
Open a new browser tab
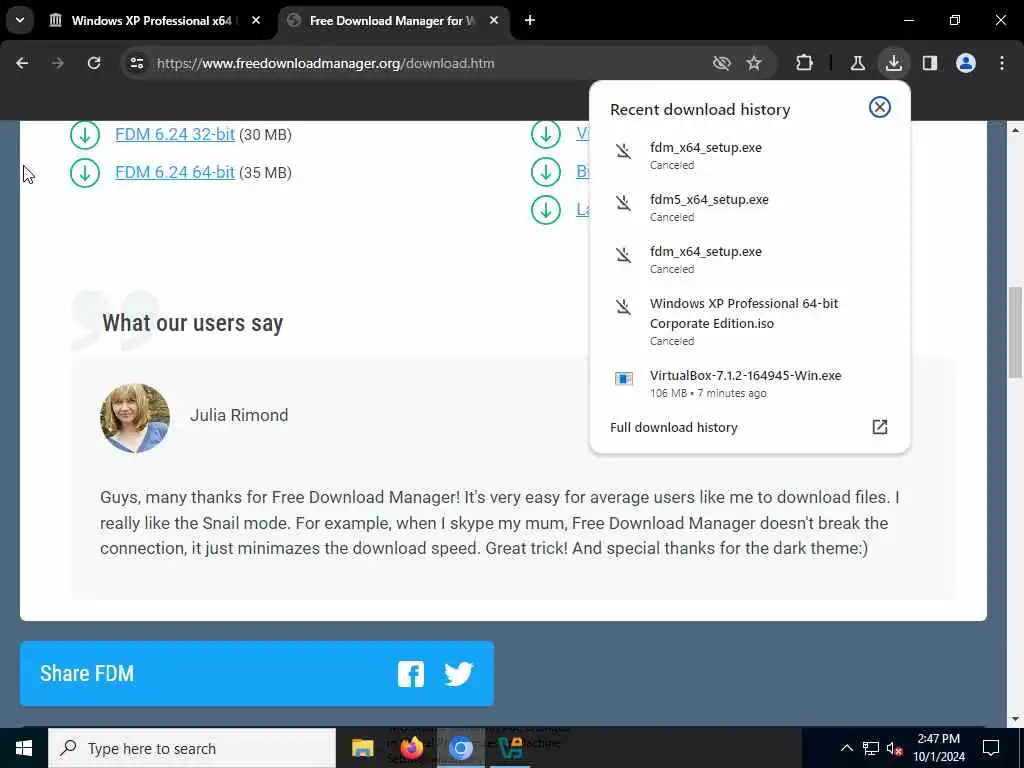[530, 20]
